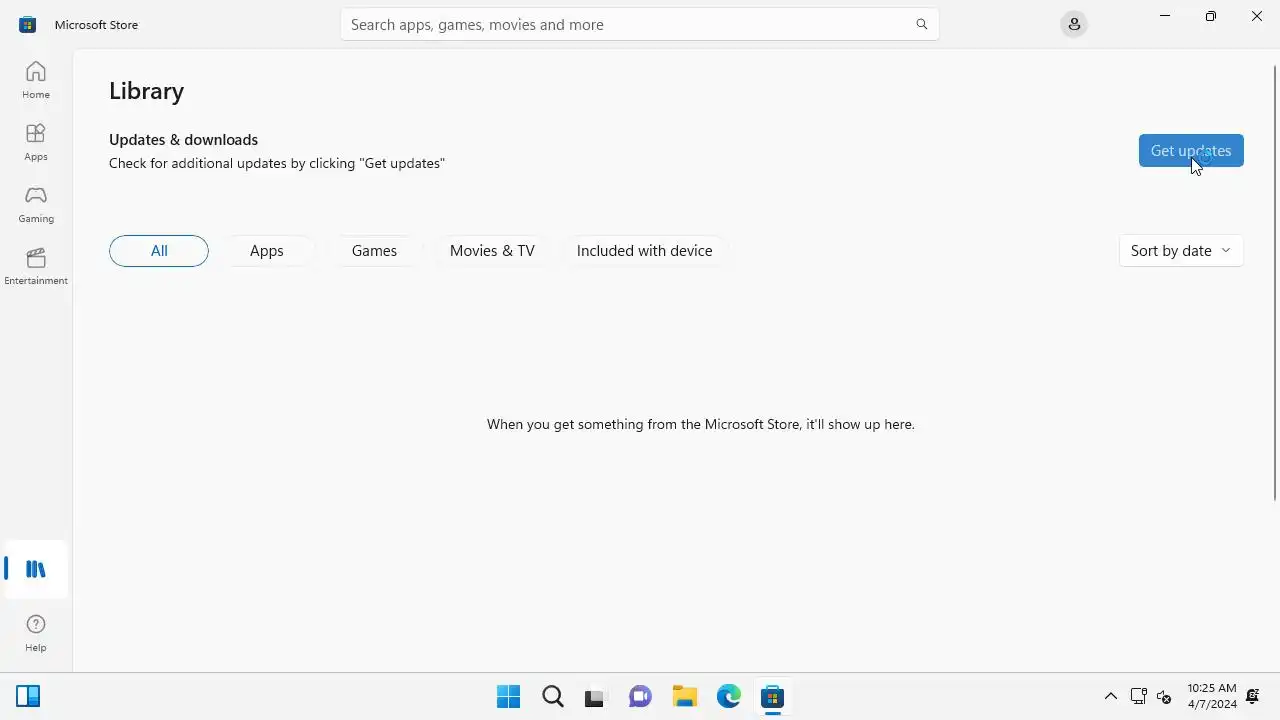Open taskbar Search
Screen dimensions: 1280x720
pos(552,696)
